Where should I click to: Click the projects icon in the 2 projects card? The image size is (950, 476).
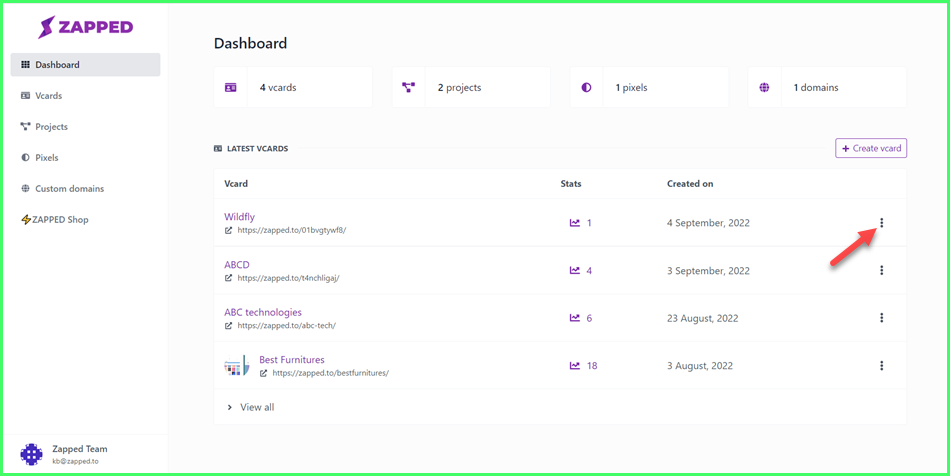tap(408, 88)
